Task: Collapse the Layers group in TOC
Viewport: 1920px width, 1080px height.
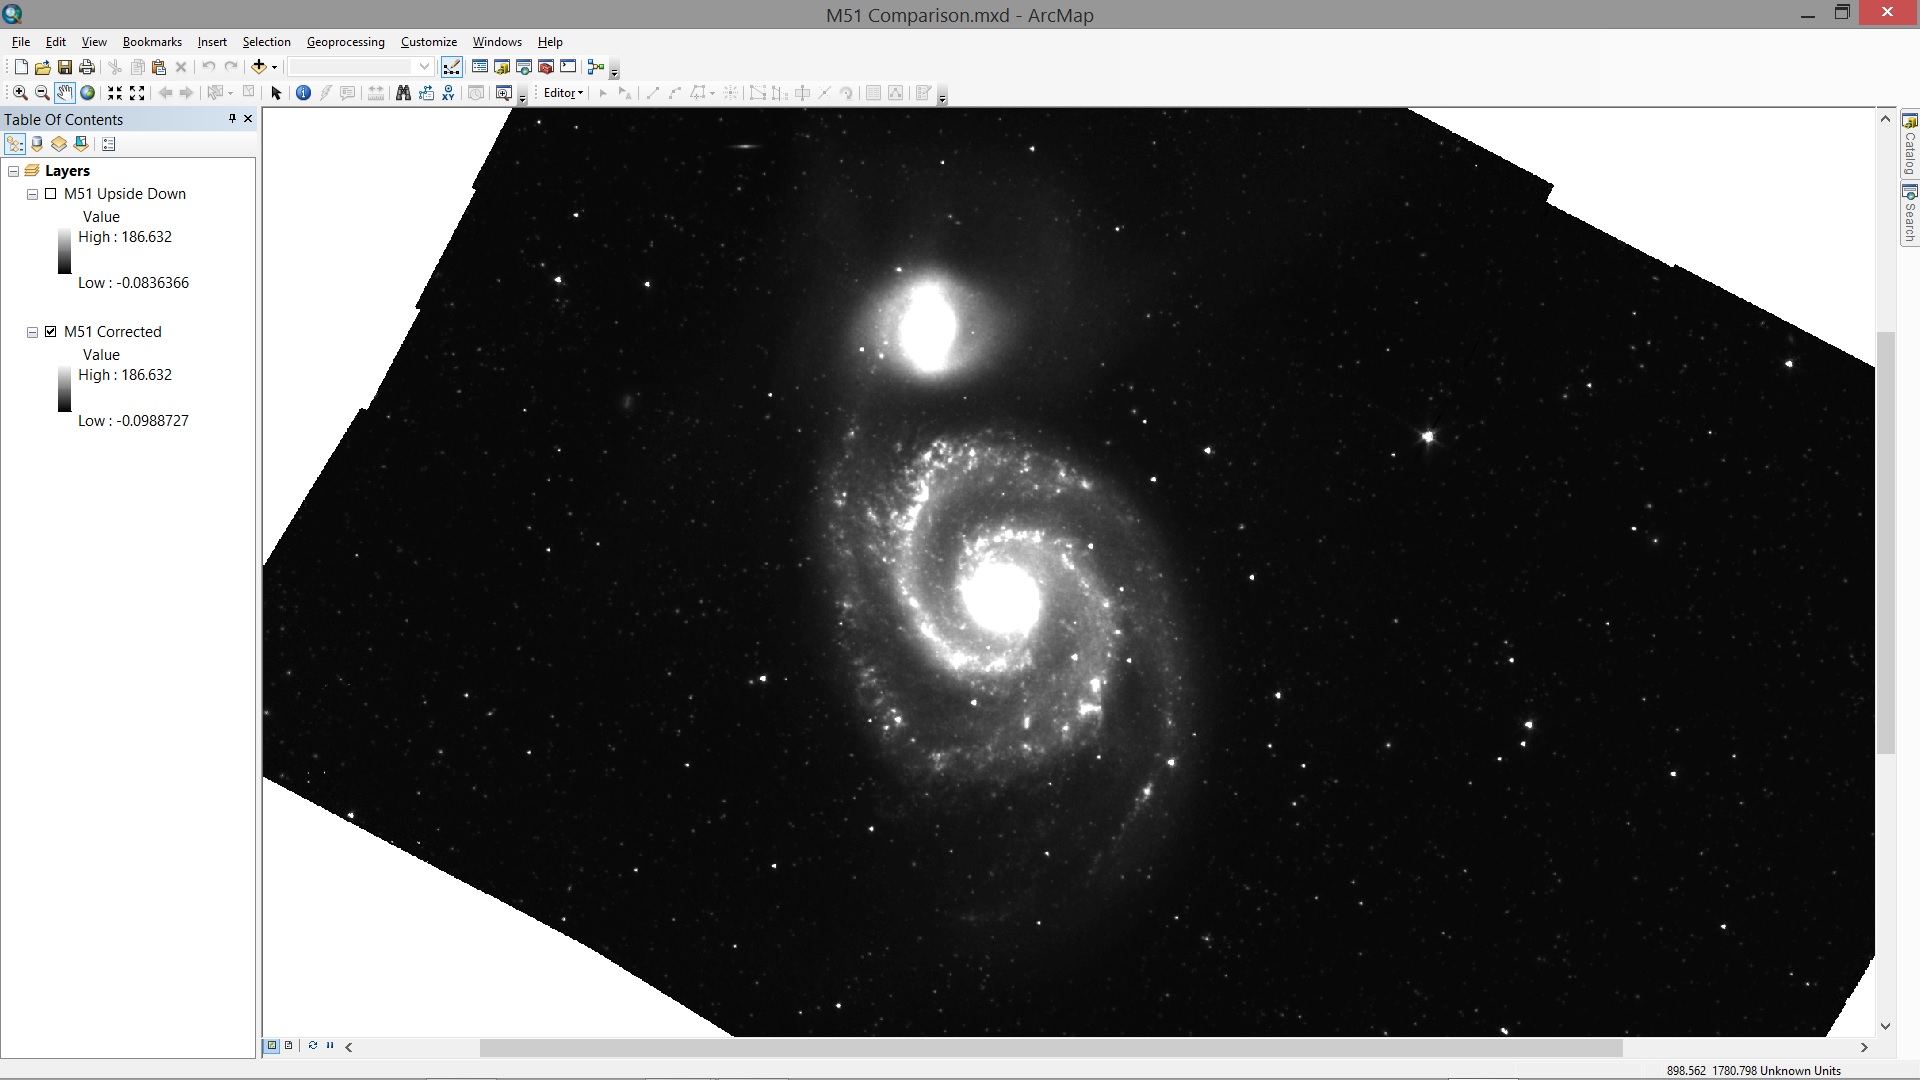Action: pyautogui.click(x=13, y=170)
